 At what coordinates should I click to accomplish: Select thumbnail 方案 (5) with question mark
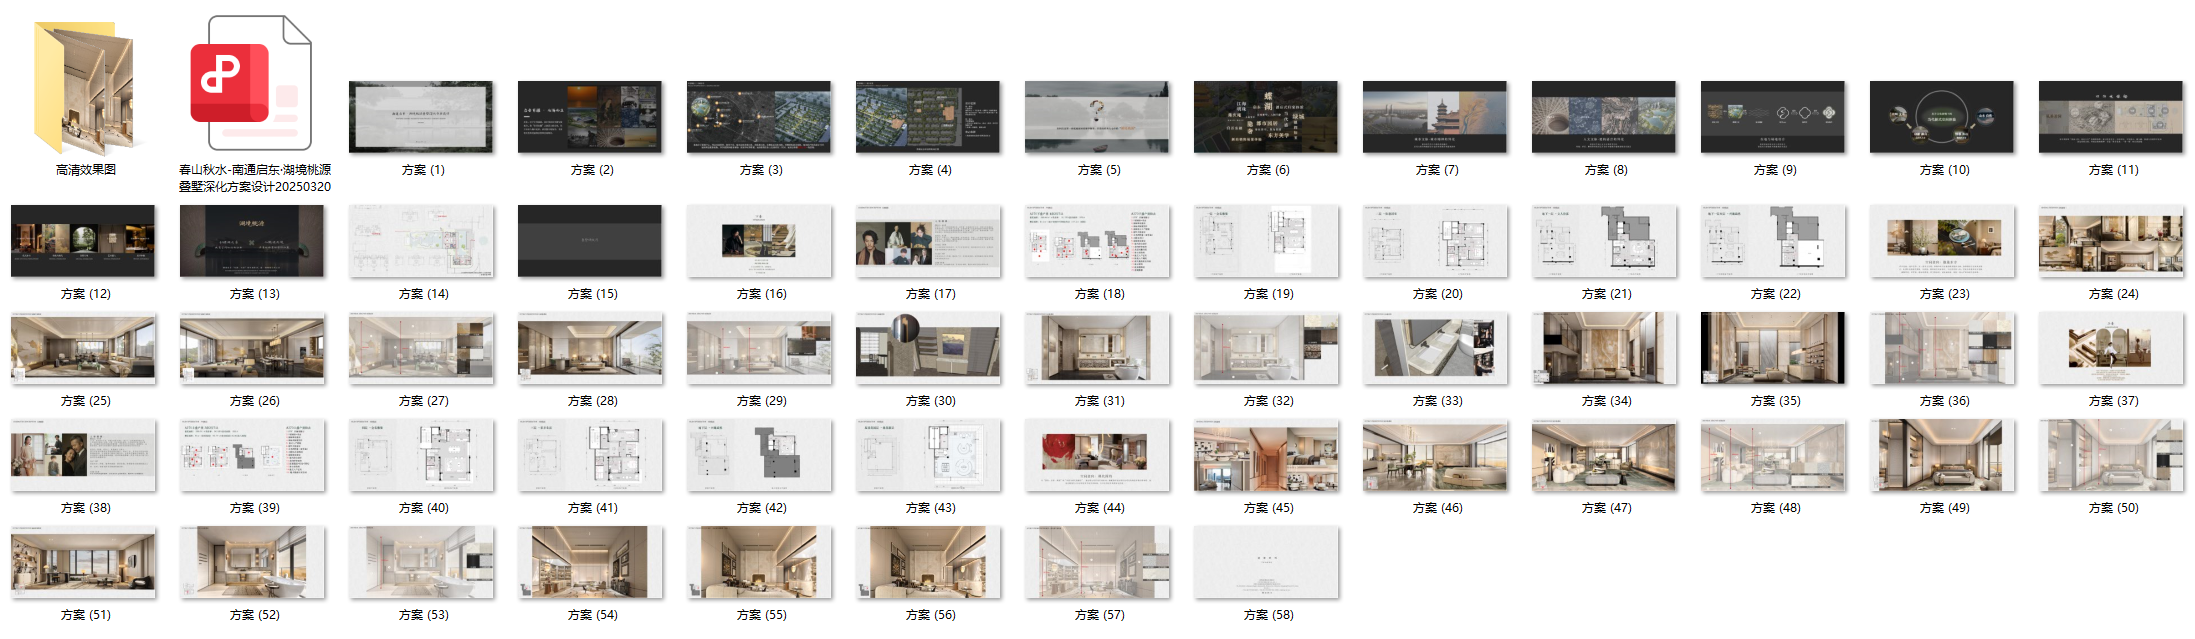coord(1097,117)
